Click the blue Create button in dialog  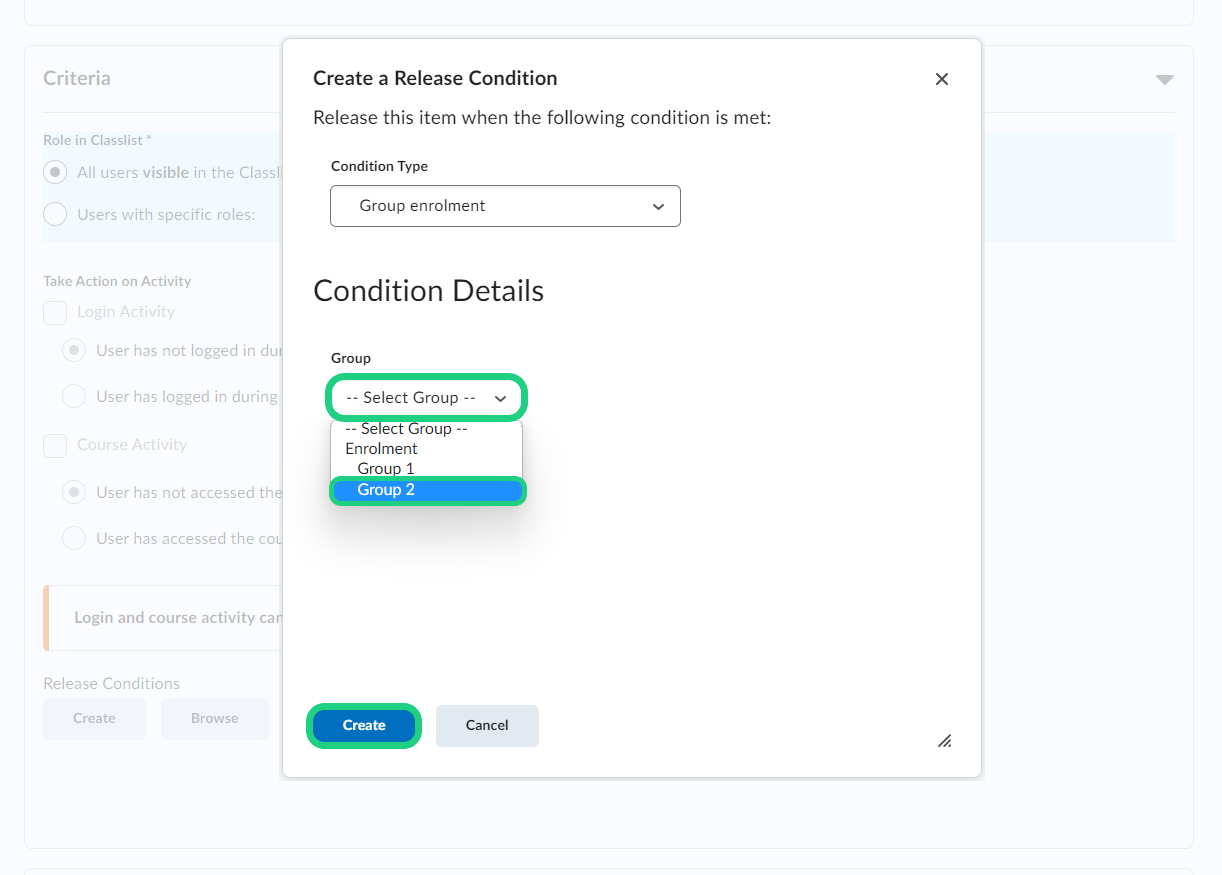pyautogui.click(x=364, y=726)
